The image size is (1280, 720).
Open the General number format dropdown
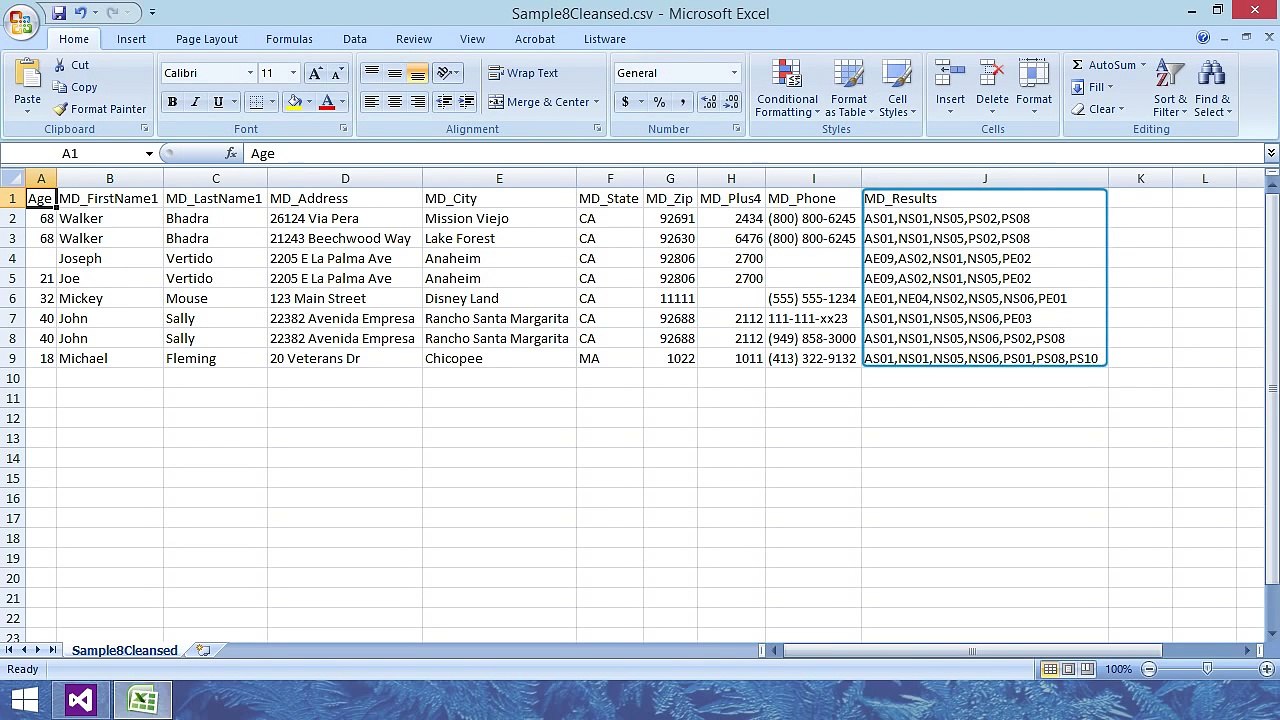click(734, 73)
